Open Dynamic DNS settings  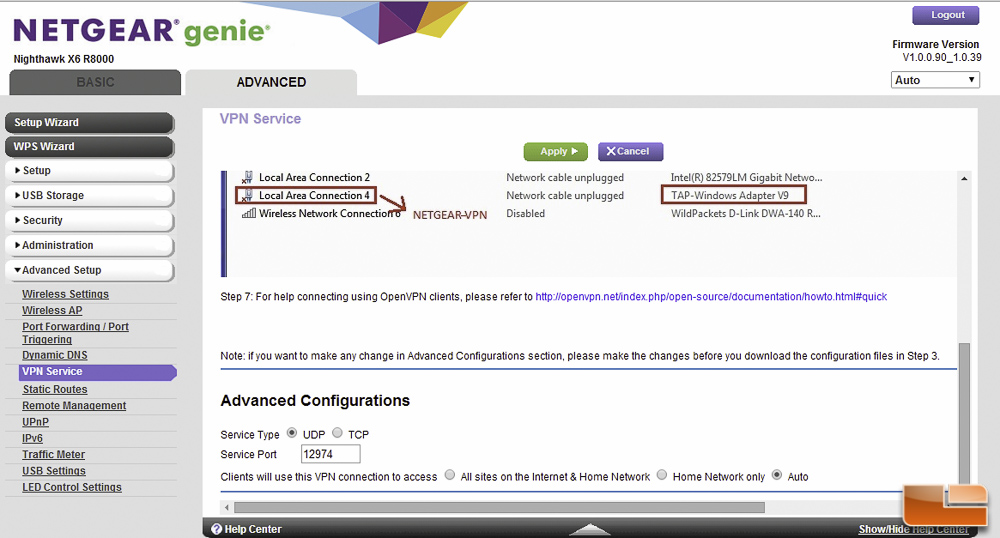point(55,355)
